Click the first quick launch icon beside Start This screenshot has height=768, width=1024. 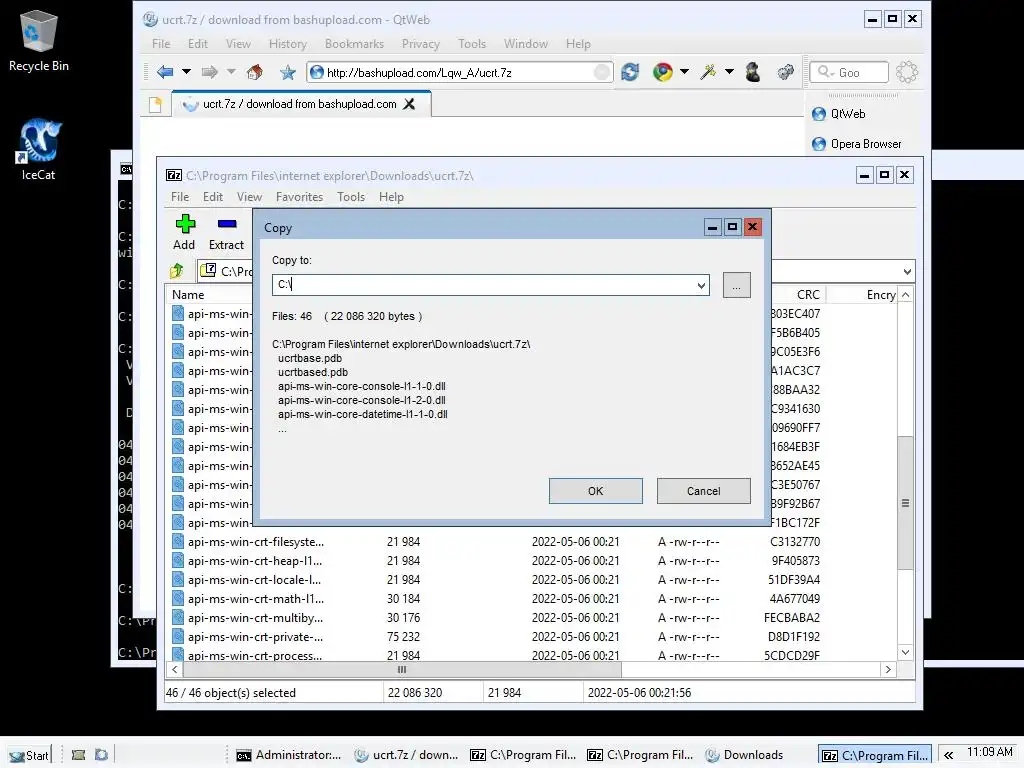click(x=78, y=755)
